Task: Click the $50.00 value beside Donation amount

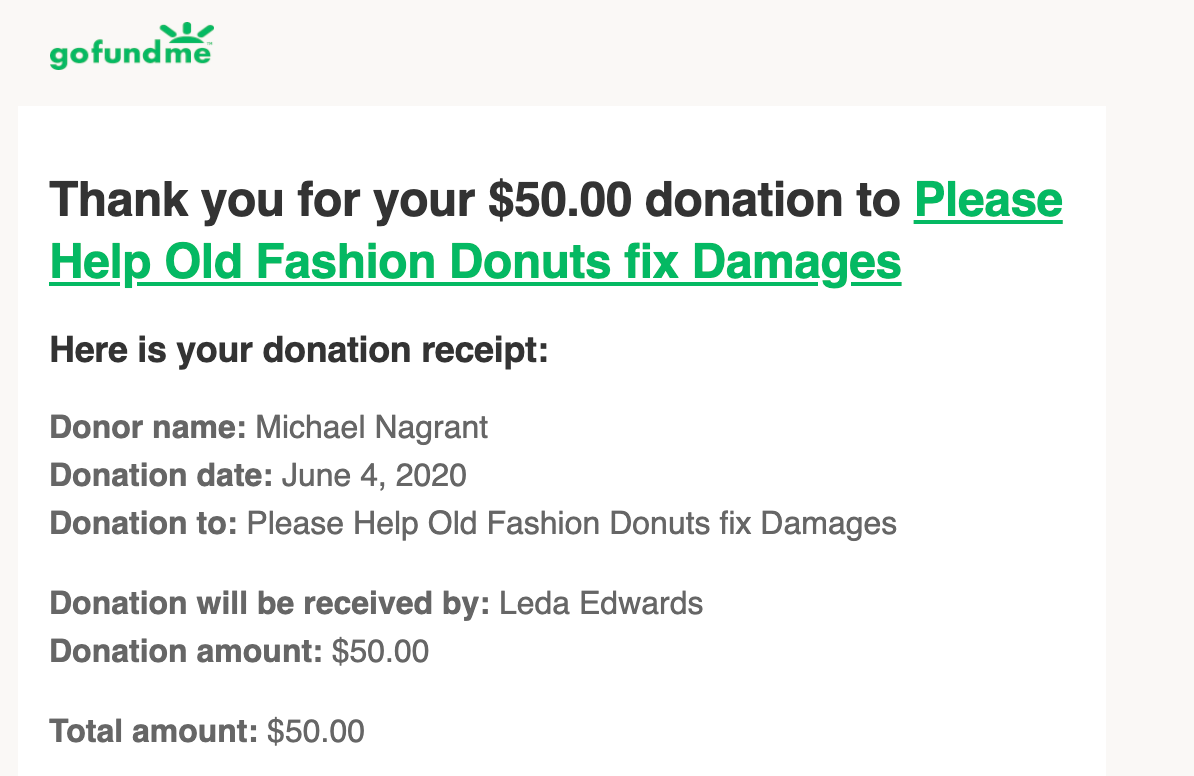Action: [x=380, y=652]
